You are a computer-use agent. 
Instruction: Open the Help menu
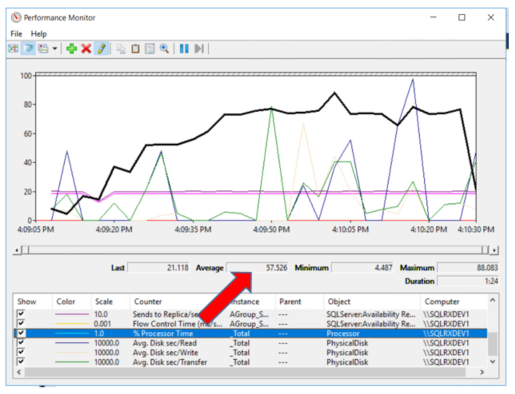[39, 34]
